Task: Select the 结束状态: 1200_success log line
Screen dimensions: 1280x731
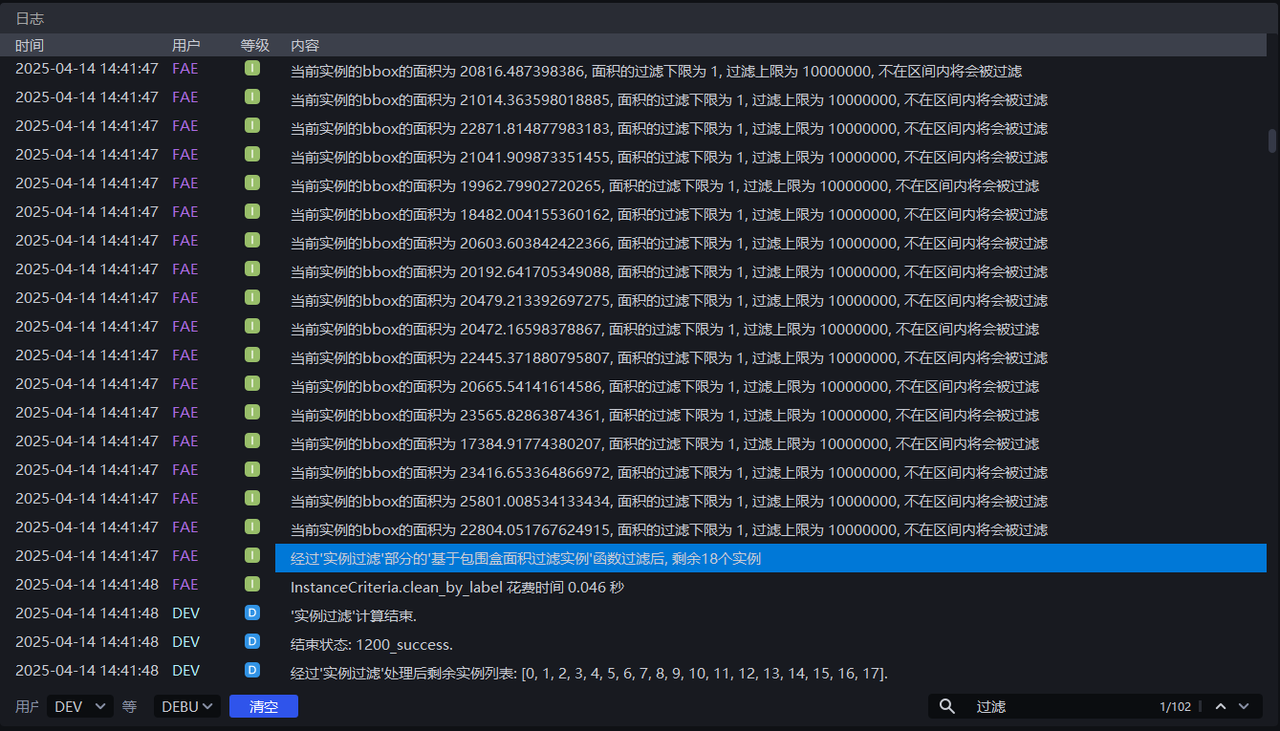Action: 372,645
